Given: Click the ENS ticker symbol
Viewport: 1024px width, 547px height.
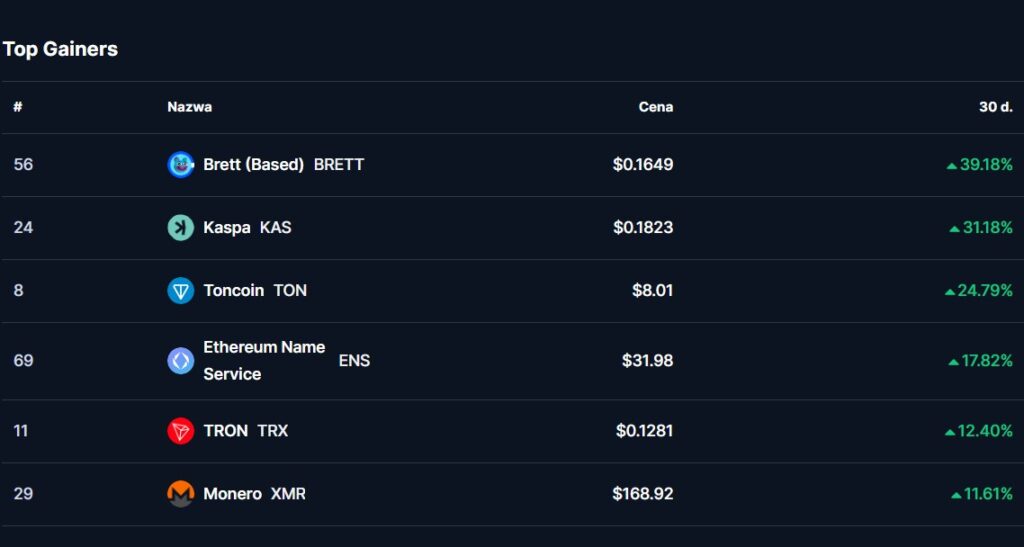Looking at the screenshot, I should (x=354, y=360).
